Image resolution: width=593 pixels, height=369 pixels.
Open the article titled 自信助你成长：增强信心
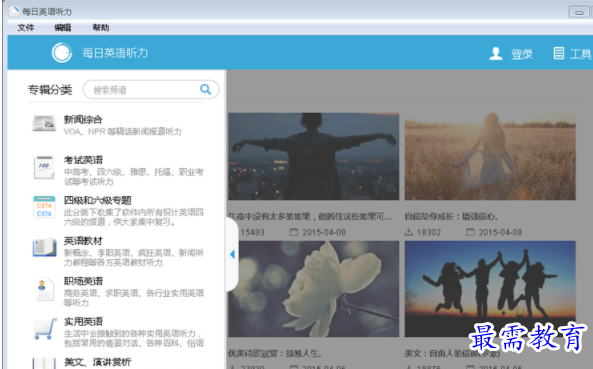[x=452, y=217]
